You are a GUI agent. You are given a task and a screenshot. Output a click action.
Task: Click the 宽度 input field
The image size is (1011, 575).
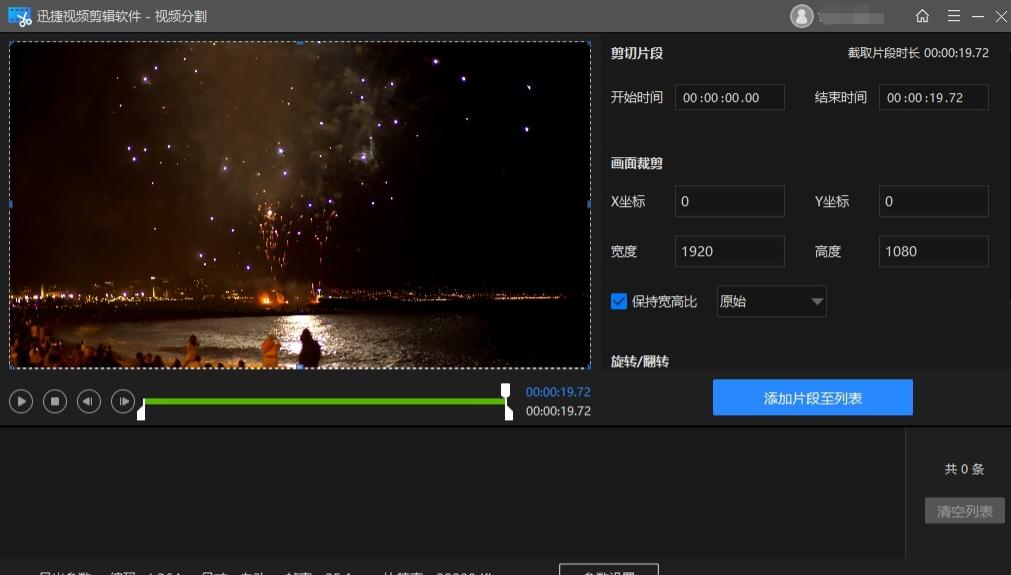[729, 251]
